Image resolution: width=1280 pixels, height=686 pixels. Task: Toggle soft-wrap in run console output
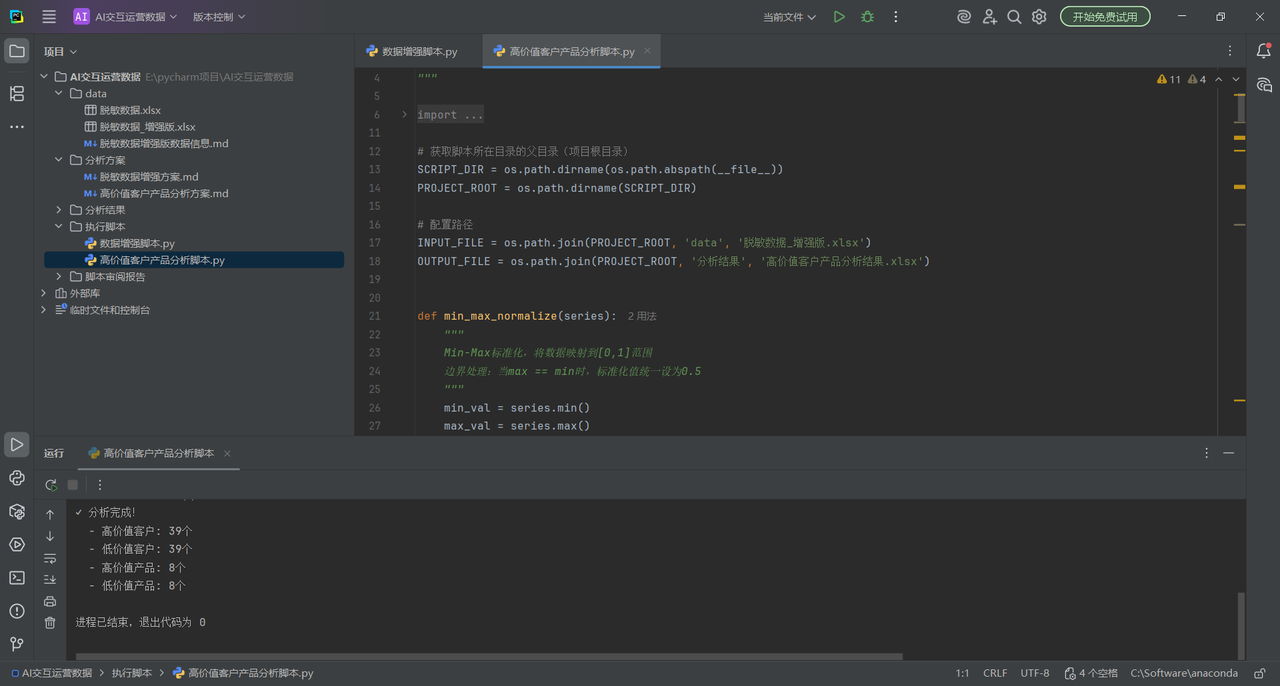click(x=50, y=558)
